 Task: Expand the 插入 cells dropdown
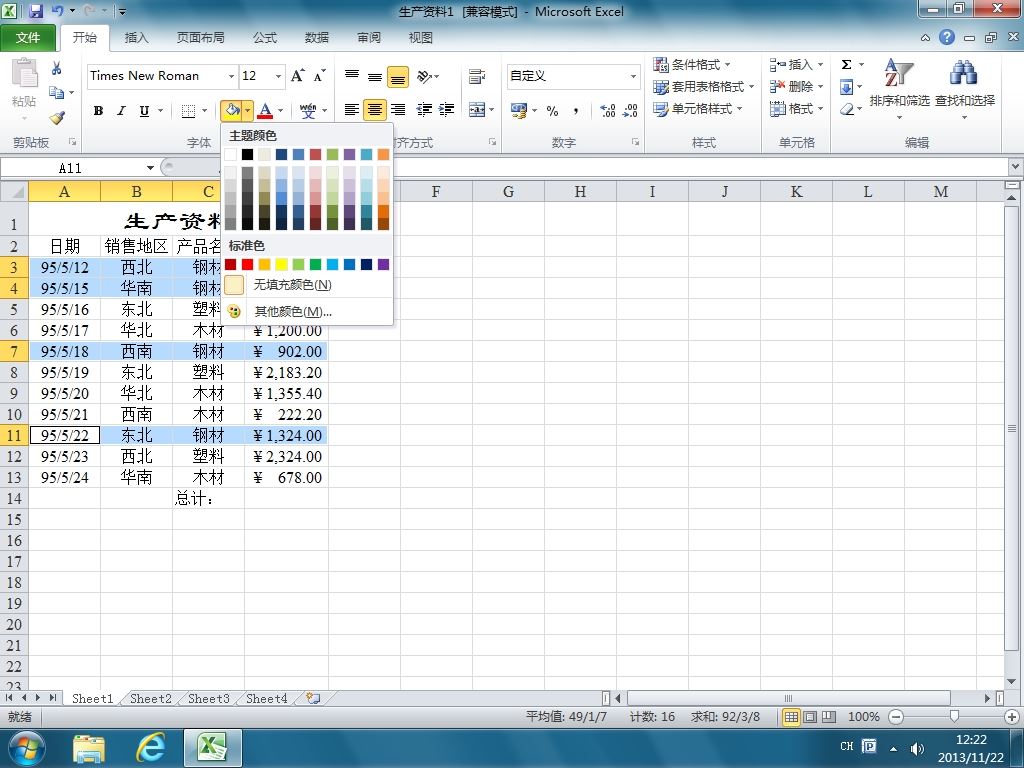coord(820,65)
